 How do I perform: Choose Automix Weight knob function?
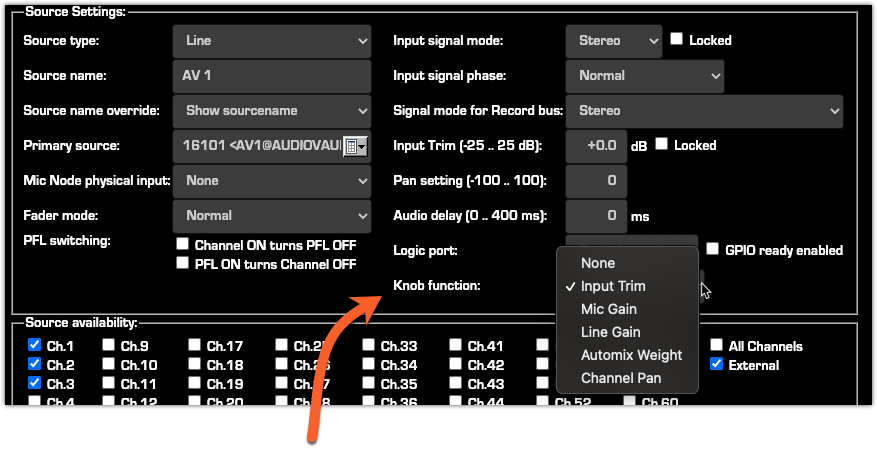point(631,355)
